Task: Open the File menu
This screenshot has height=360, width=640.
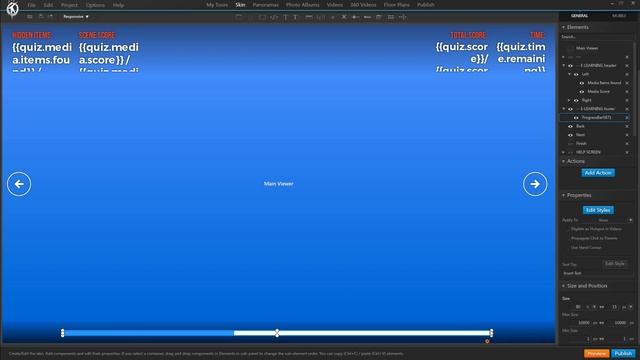Action: click(31, 5)
